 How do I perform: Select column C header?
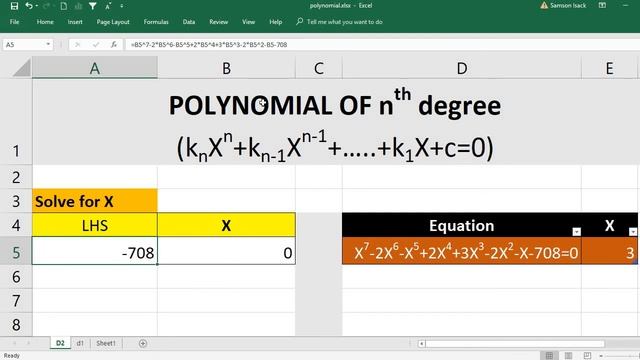[319, 68]
